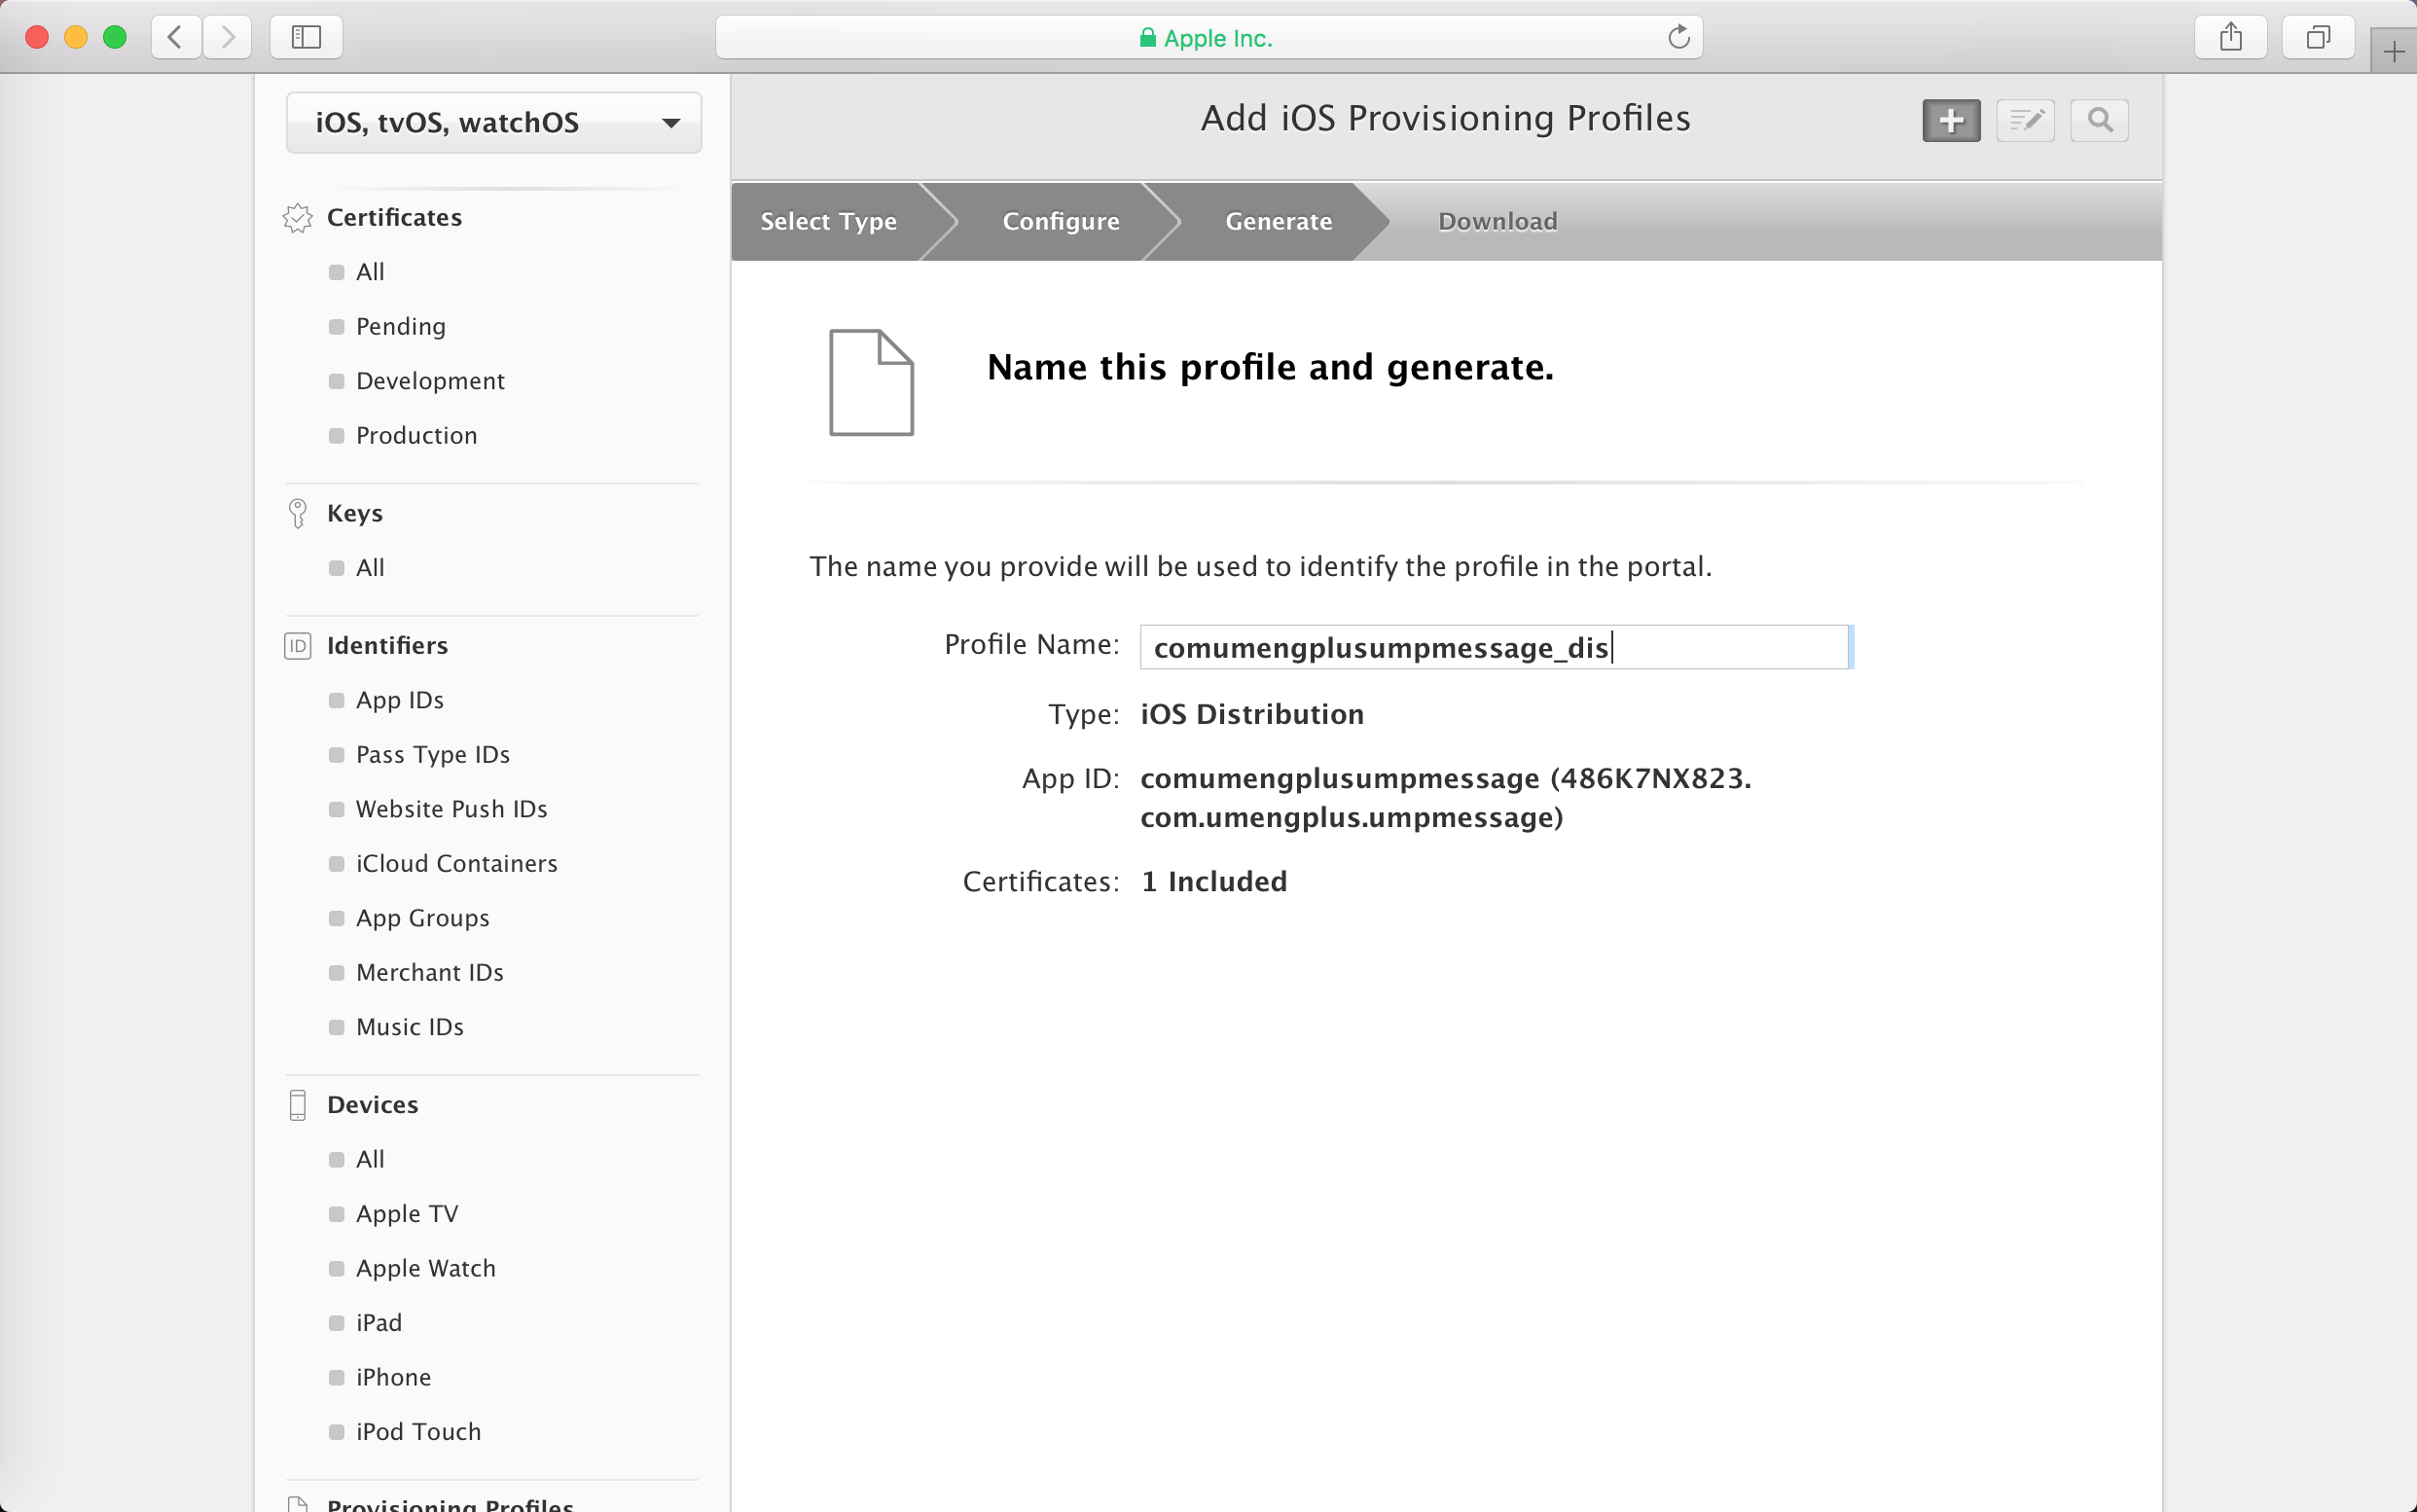Select the Download step
Screen dimensions: 2417x1512
[1497, 221]
